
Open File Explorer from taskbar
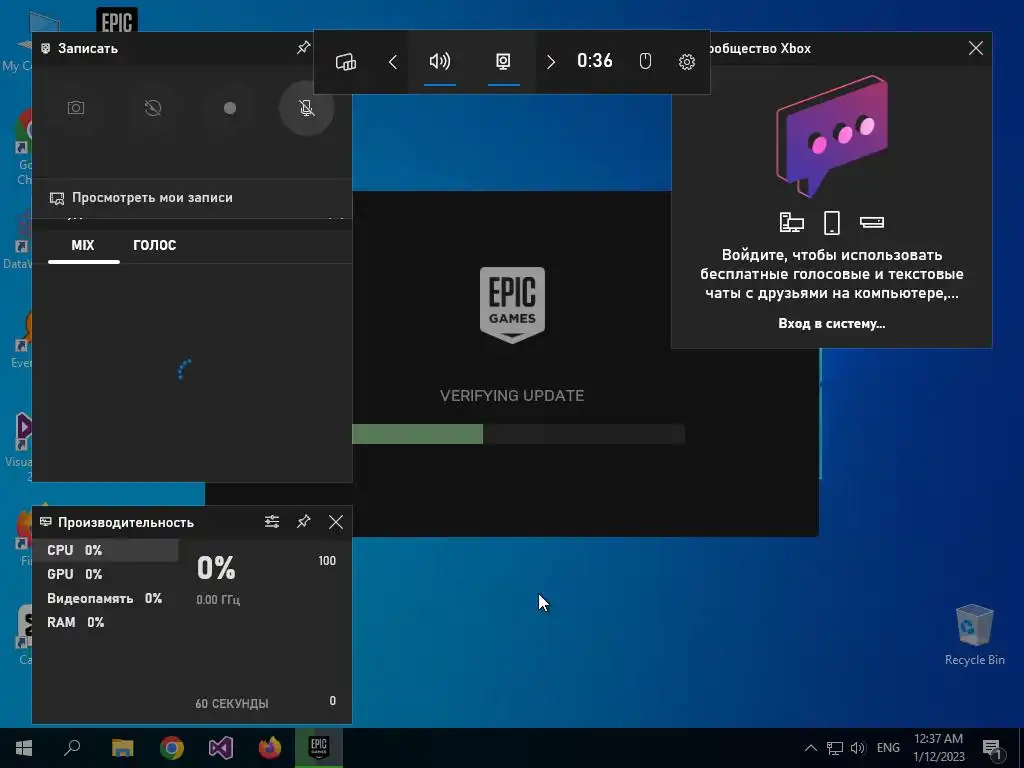(x=122, y=748)
